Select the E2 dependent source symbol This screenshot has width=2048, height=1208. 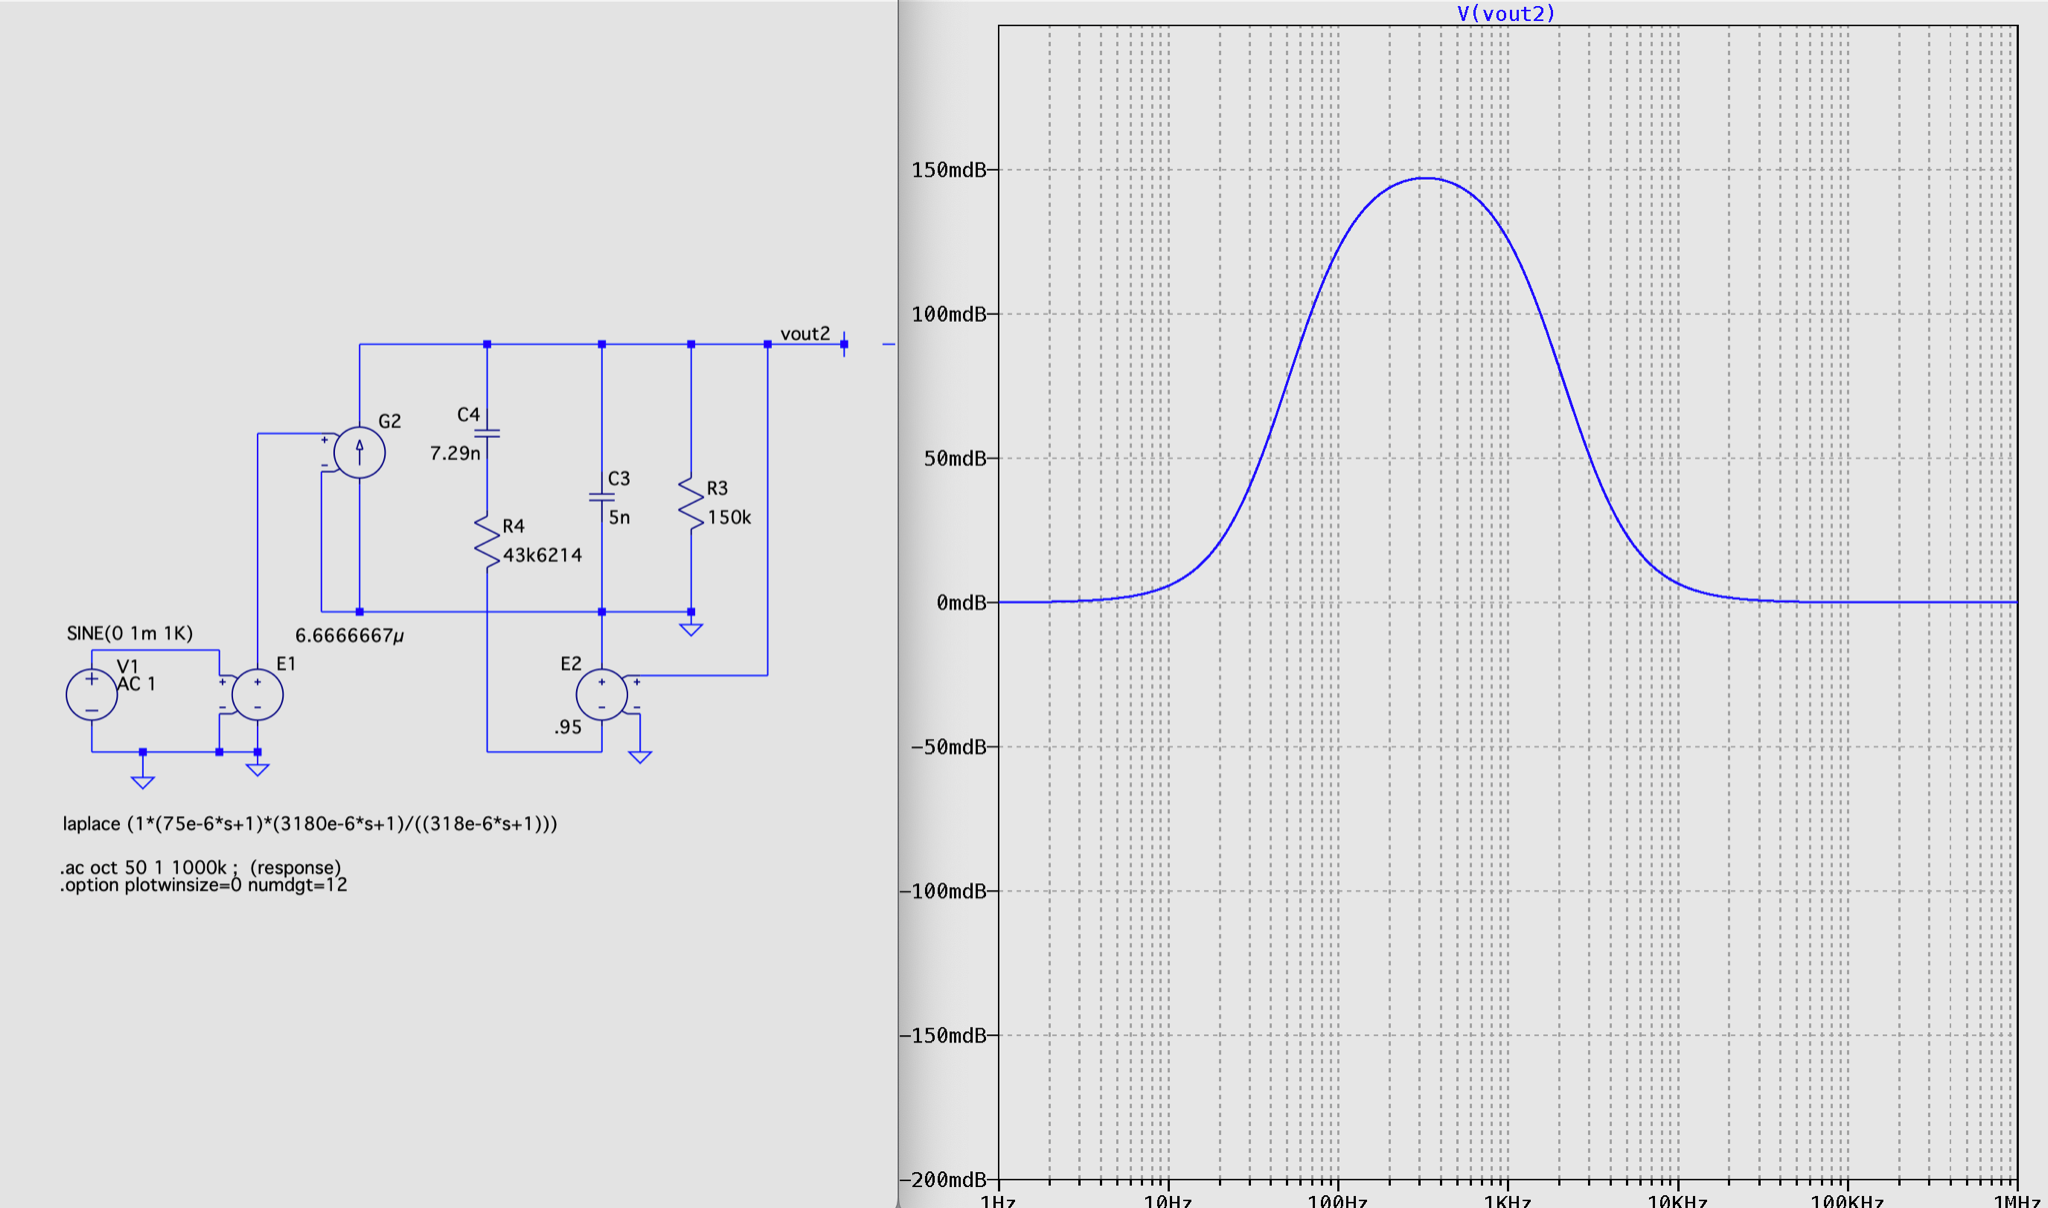point(602,694)
